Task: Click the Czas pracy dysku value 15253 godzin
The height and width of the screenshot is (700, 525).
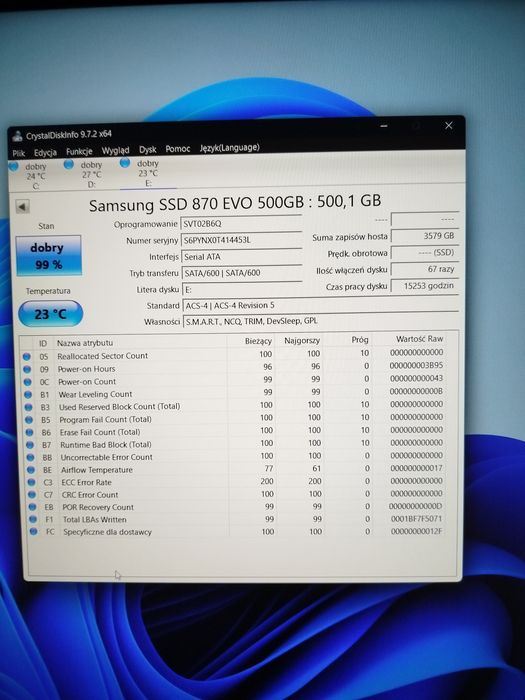Action: tap(425, 286)
